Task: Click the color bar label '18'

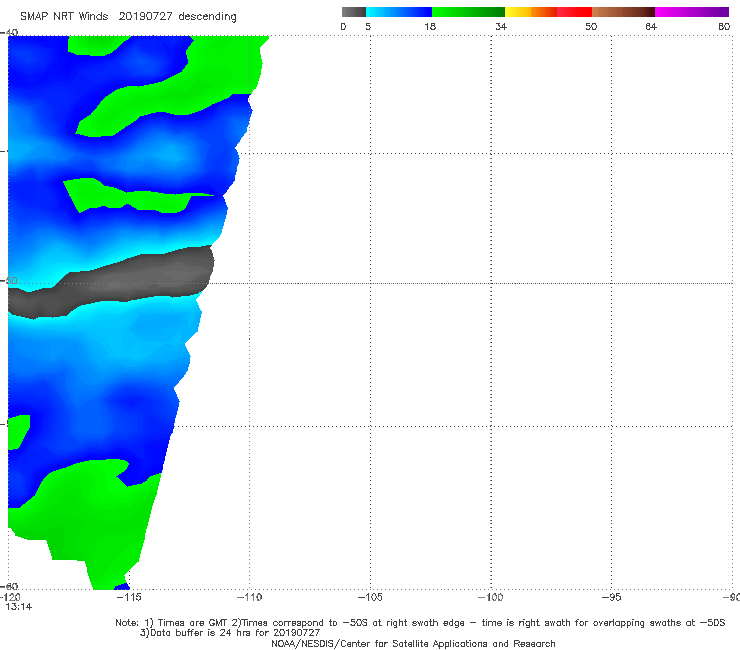Action: pyautogui.click(x=430, y=27)
